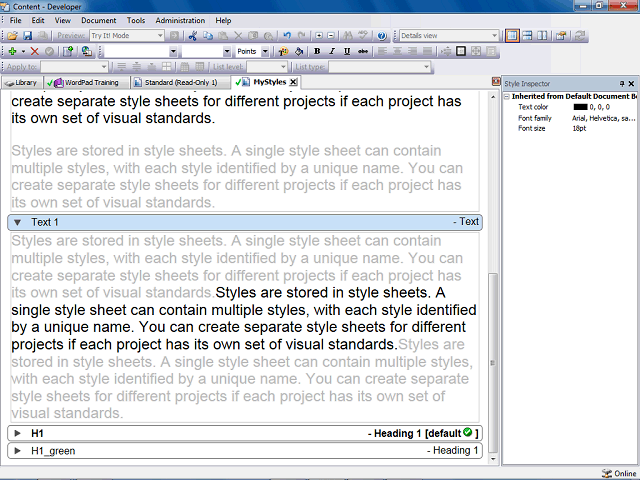Toggle Bold formatting
Image resolution: width=640 pixels, height=480 pixels.
(317, 51)
